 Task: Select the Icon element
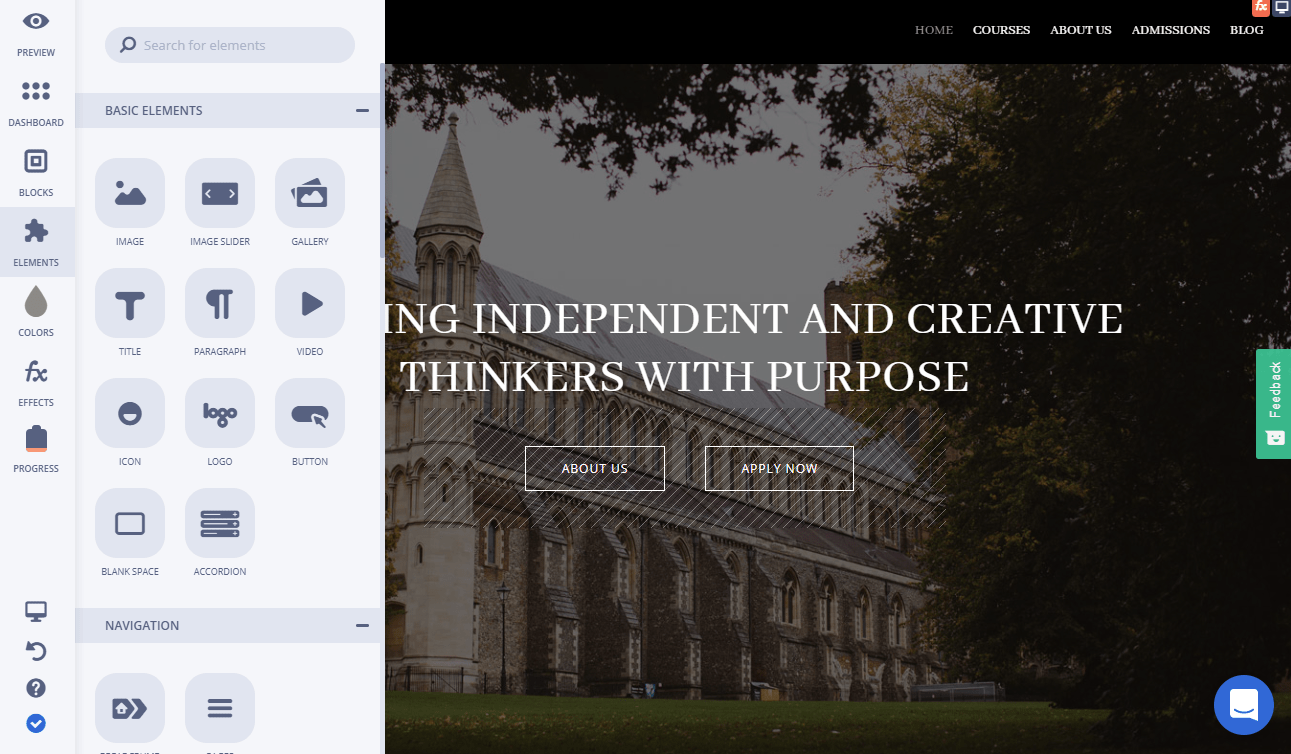pyautogui.click(x=130, y=413)
